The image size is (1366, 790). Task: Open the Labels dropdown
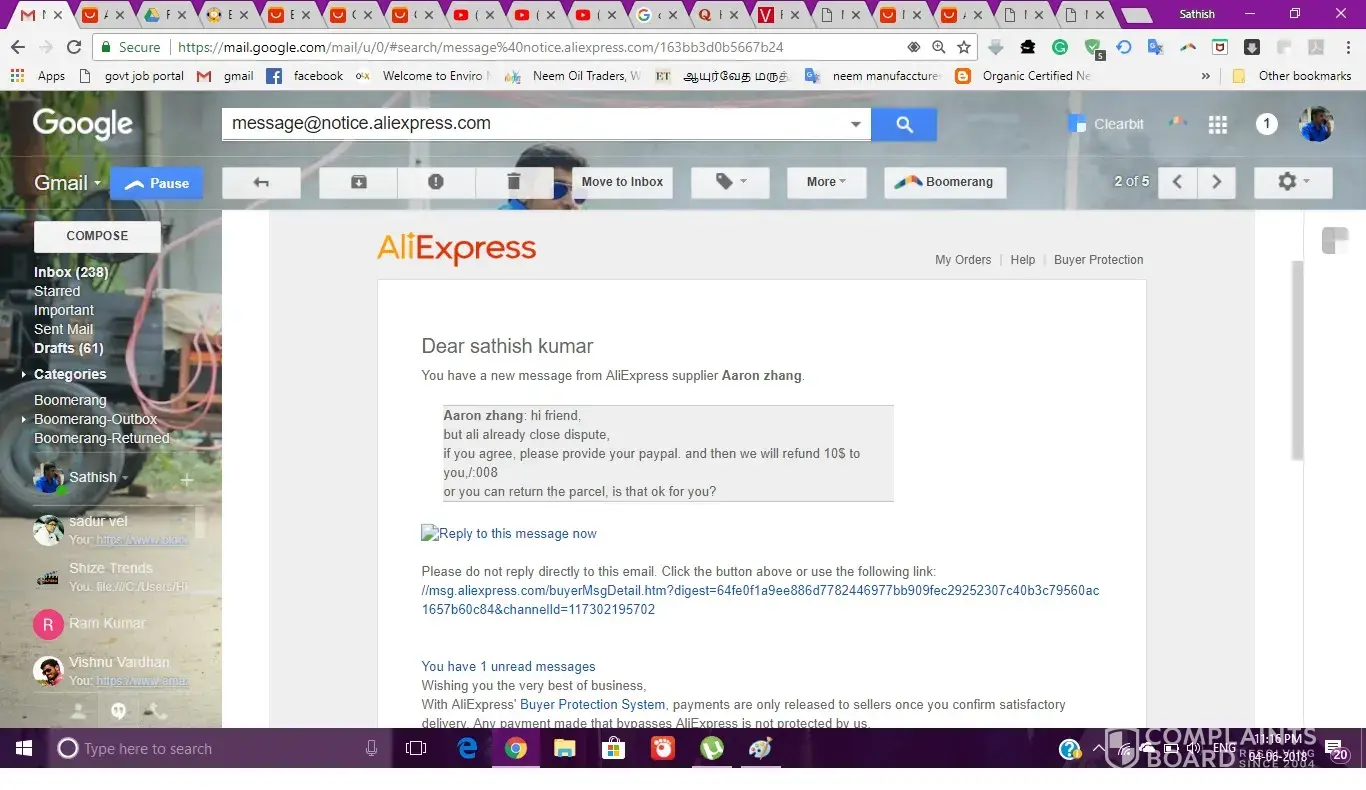coord(730,182)
